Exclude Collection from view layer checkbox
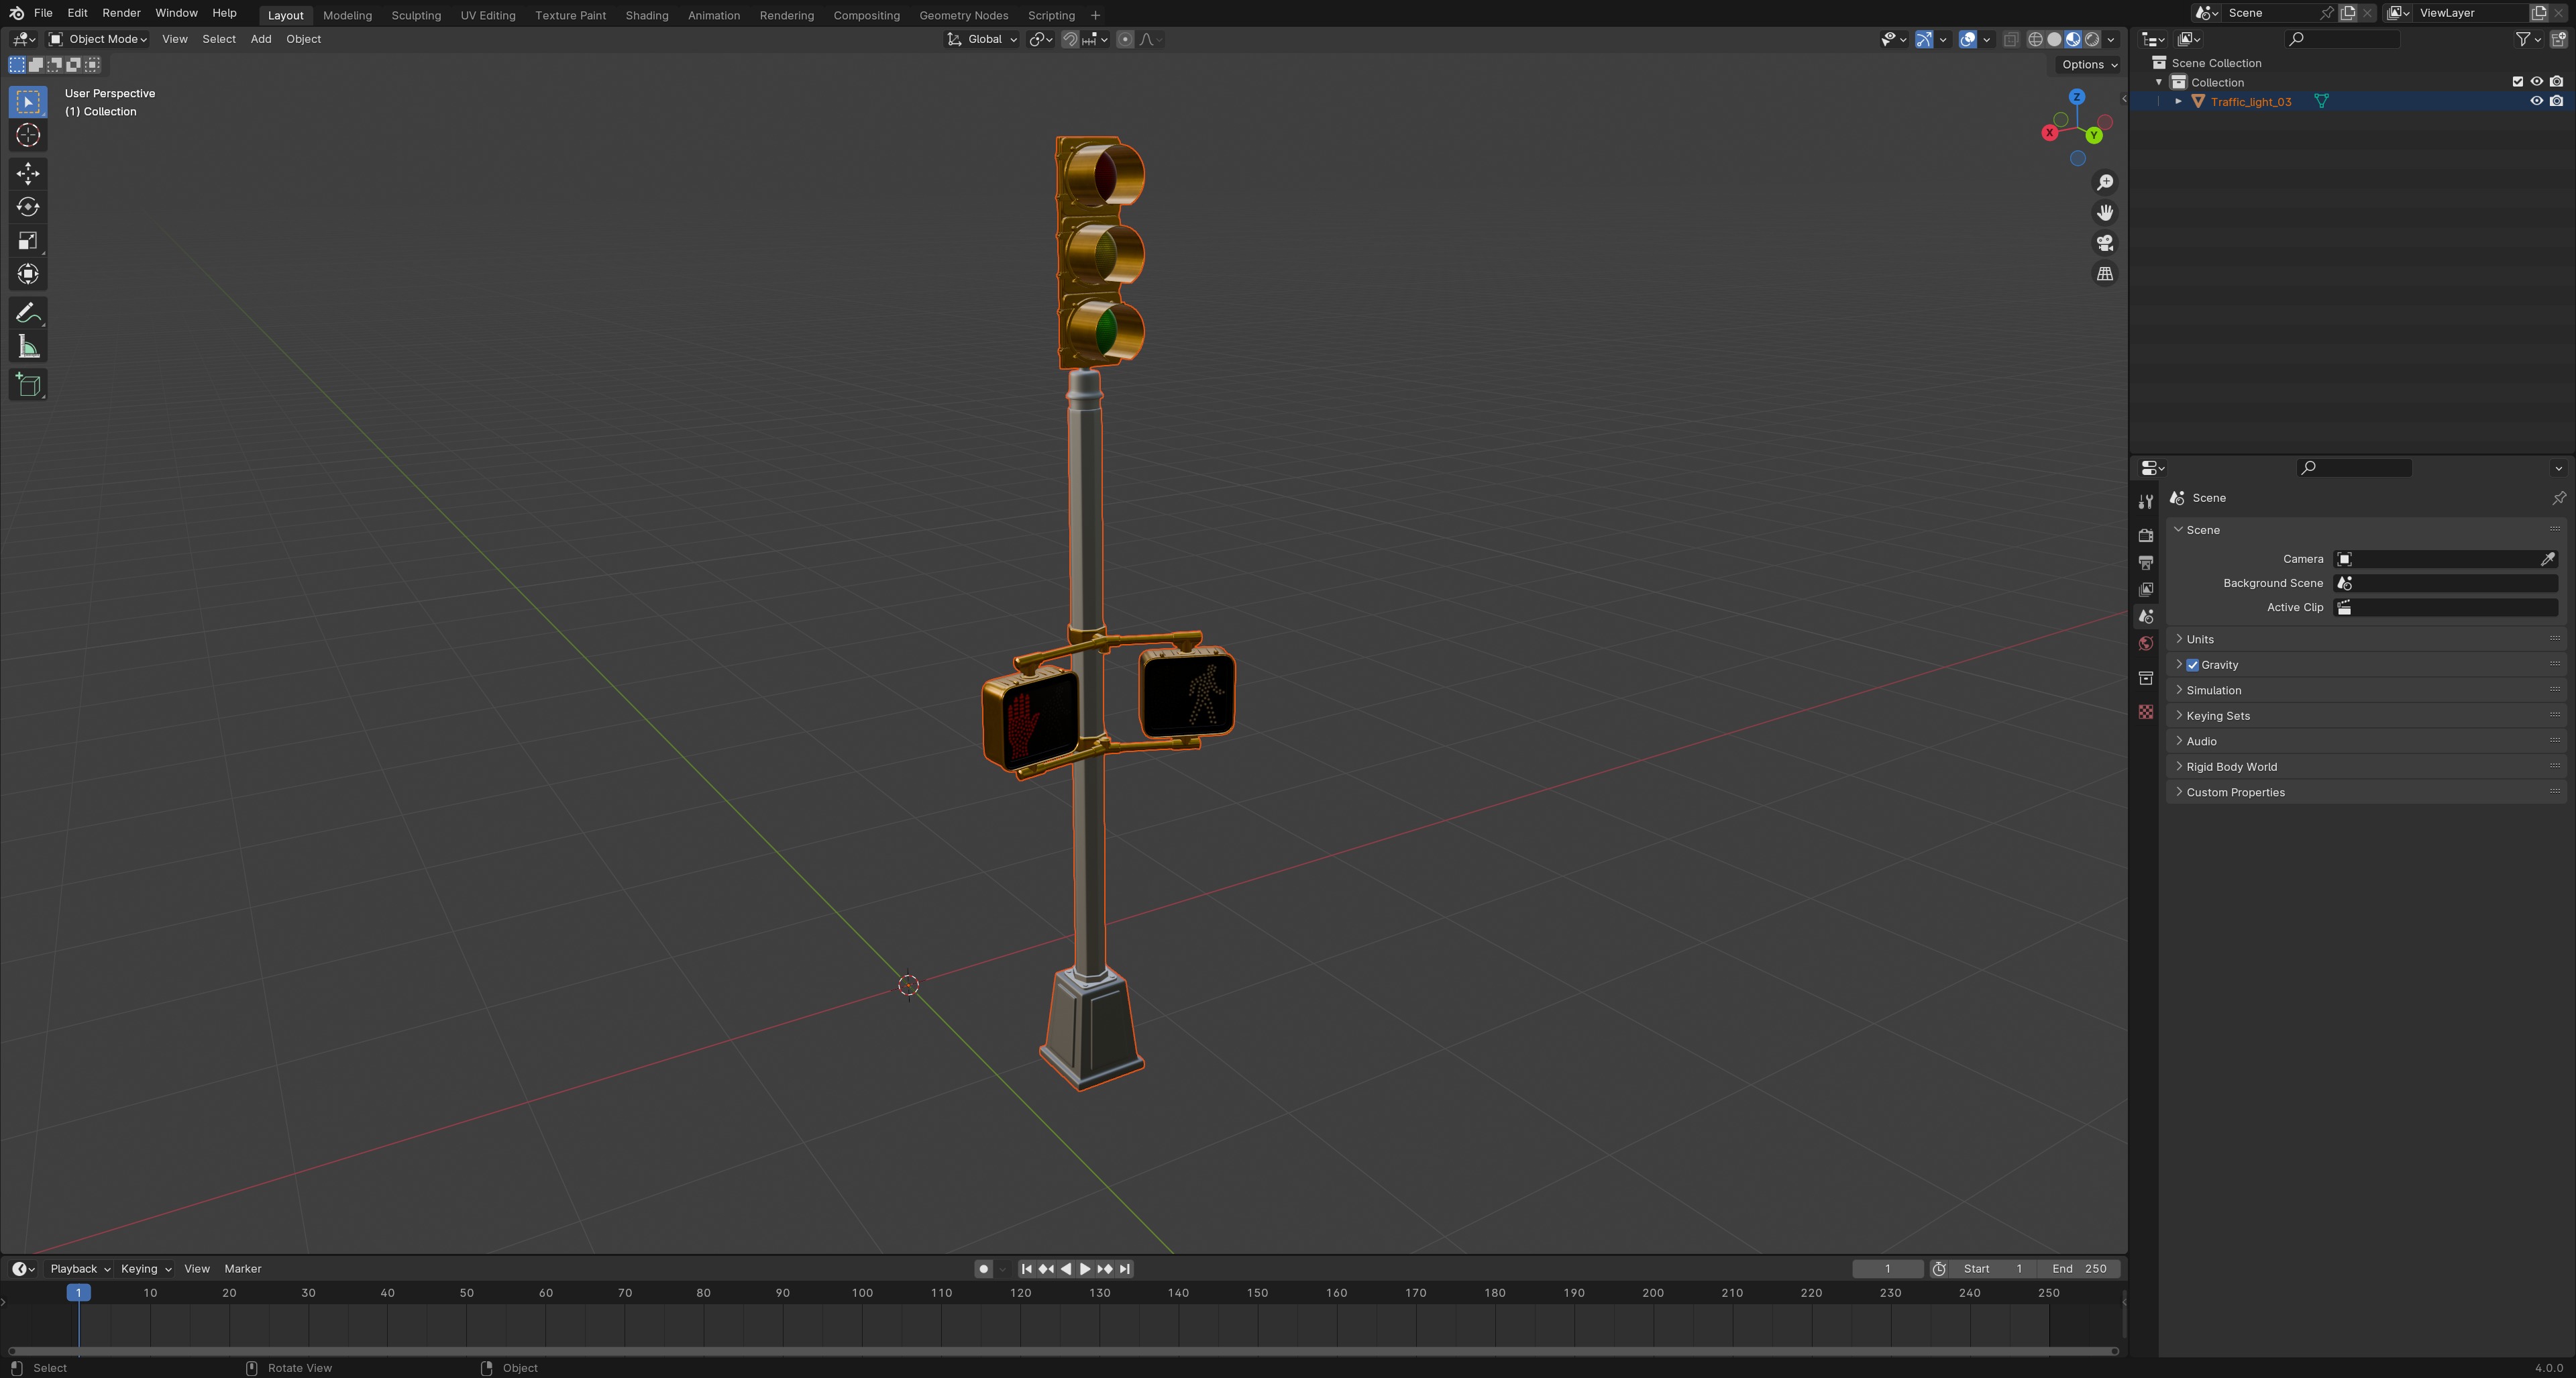Image resolution: width=2576 pixels, height=1378 pixels. point(2517,82)
